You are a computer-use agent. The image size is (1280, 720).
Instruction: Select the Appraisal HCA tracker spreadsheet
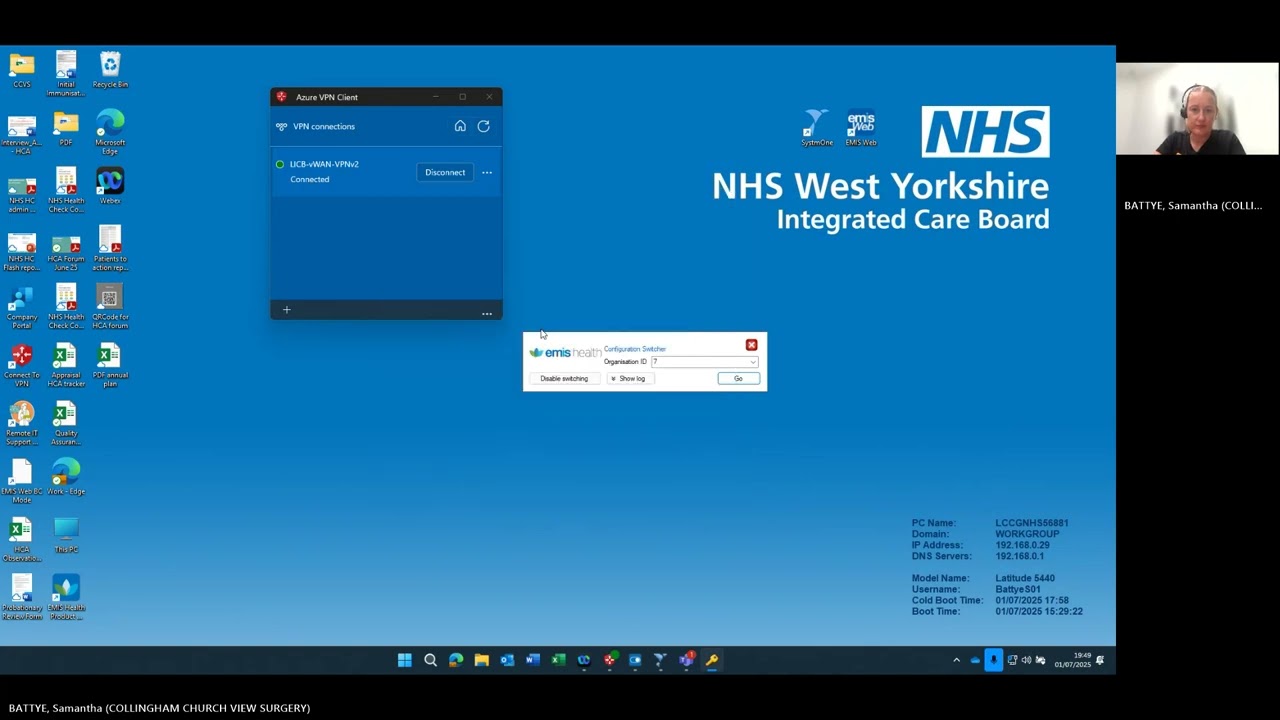pyautogui.click(x=66, y=365)
